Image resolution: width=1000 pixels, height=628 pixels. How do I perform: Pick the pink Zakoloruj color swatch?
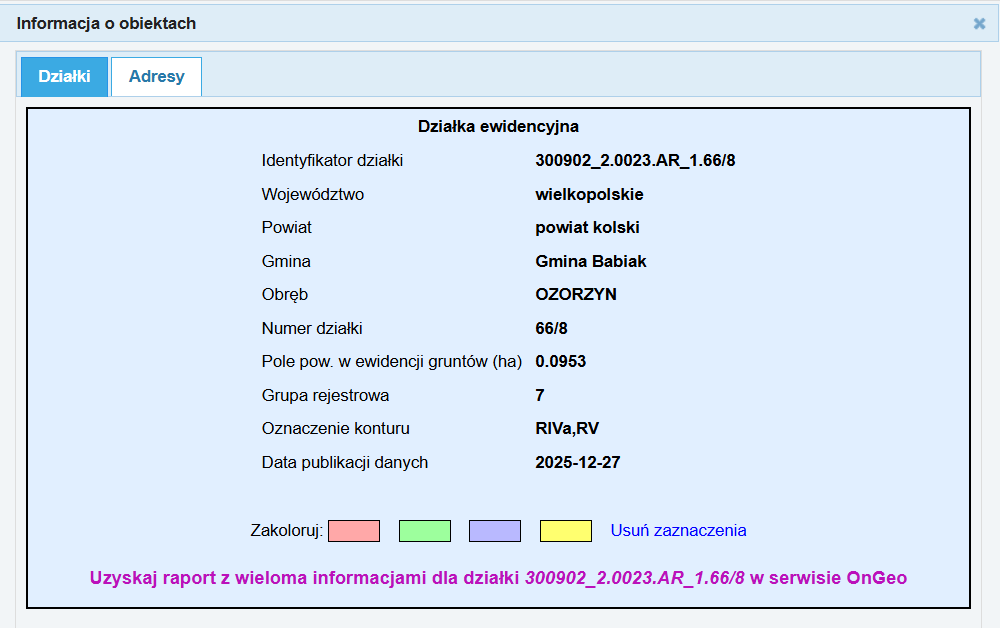pos(354,531)
